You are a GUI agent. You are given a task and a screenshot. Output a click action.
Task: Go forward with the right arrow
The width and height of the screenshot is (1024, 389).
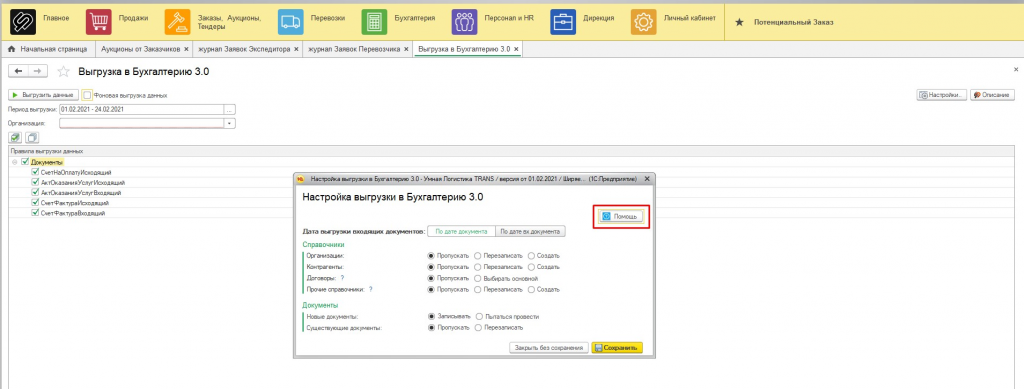(37, 71)
